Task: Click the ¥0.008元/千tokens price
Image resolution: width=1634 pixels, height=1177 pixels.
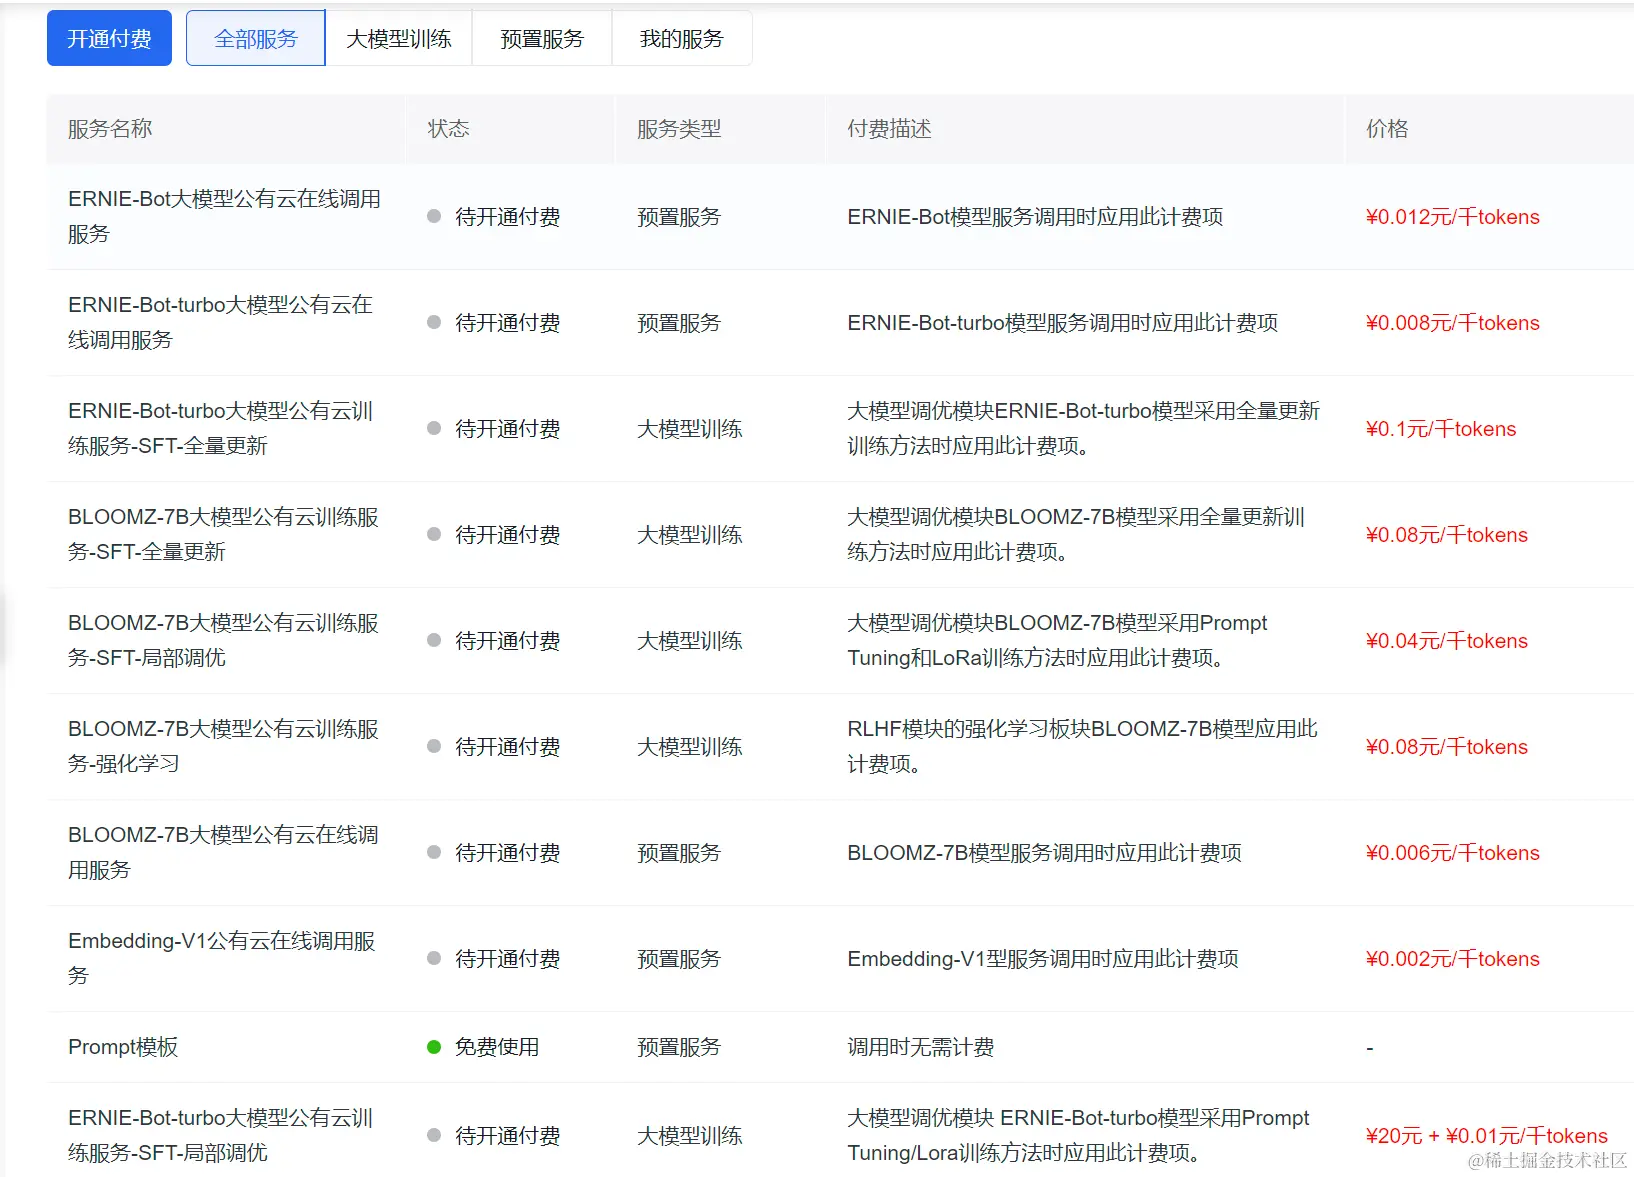Action: pyautogui.click(x=1452, y=323)
